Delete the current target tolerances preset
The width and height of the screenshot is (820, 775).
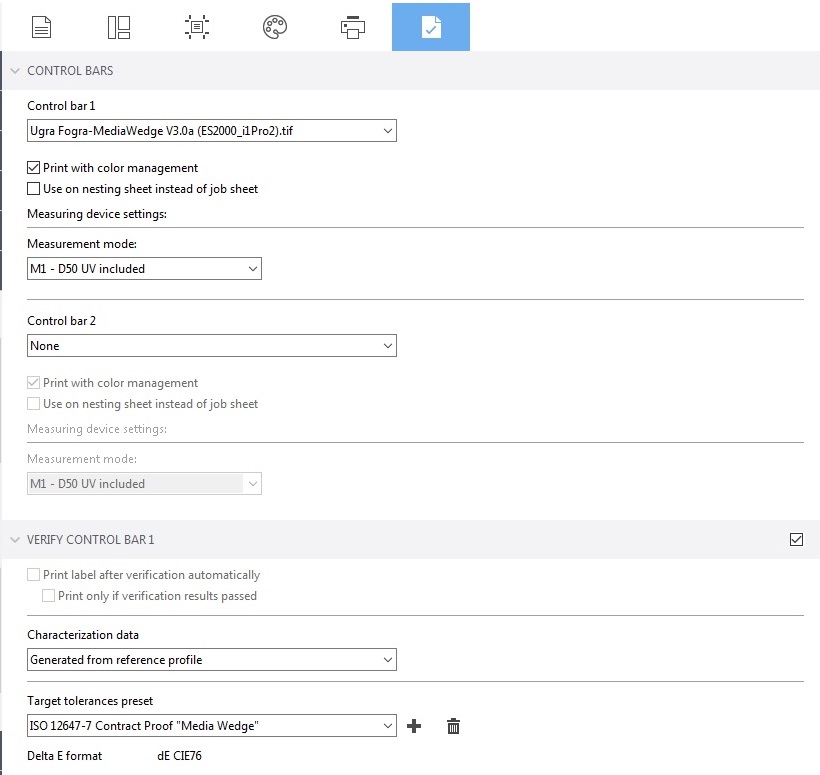pos(453,726)
